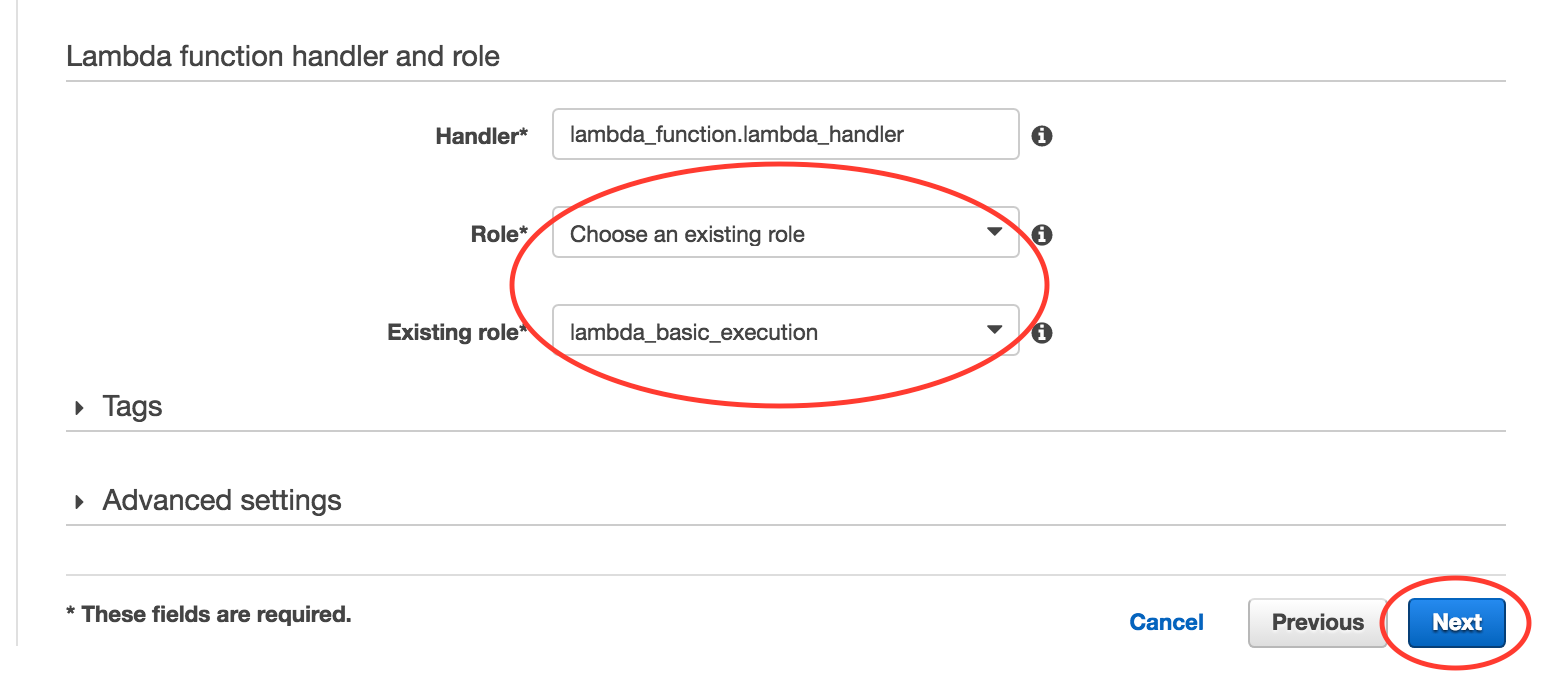
Task: Click the caret arrow in the Role dropdown
Action: 993,232
